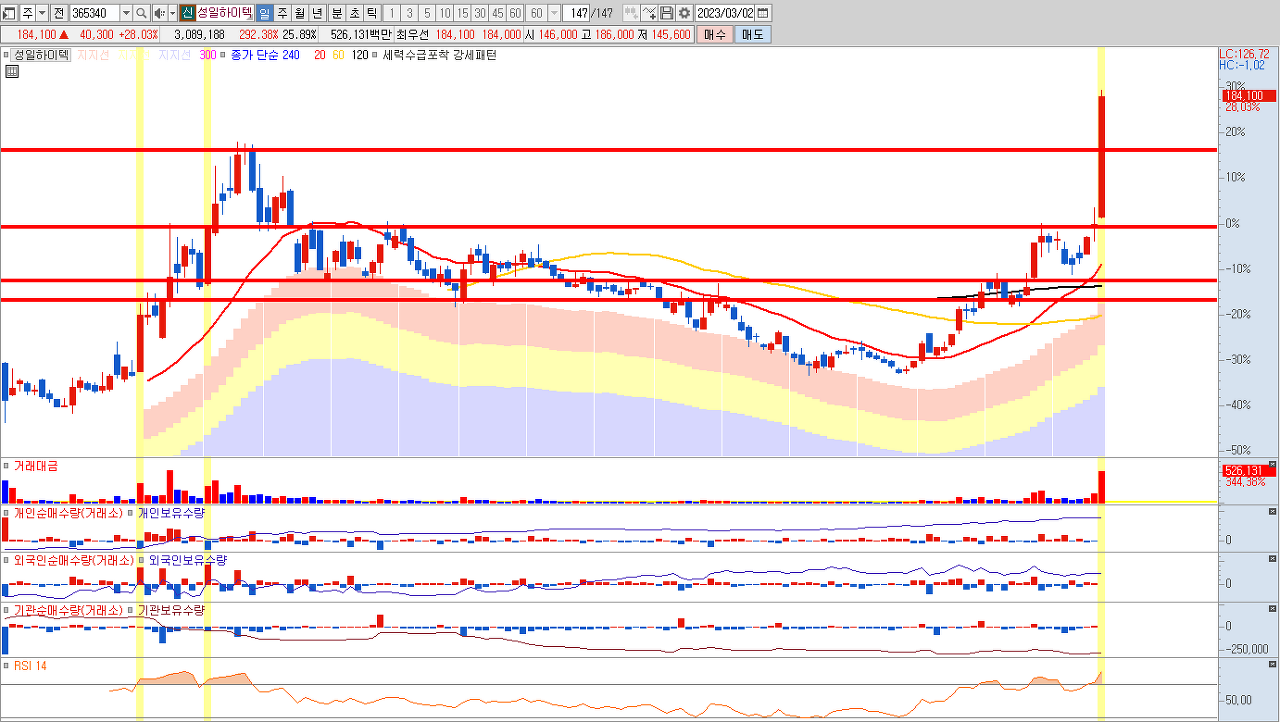Toggle the marker before 종가 단순 240
The height and width of the screenshot is (722, 1280).
[x=222, y=55]
